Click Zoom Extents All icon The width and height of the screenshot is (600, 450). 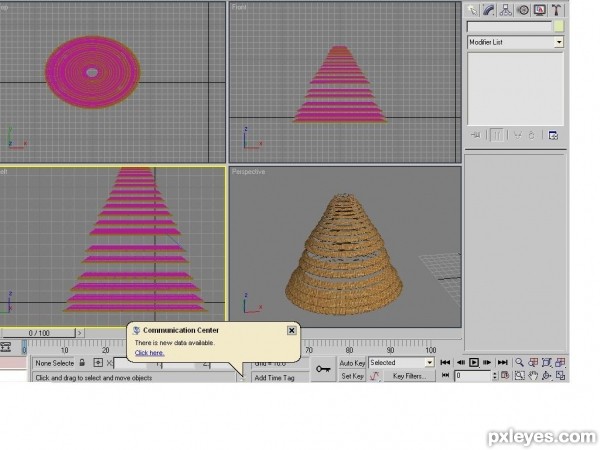[x=561, y=362]
